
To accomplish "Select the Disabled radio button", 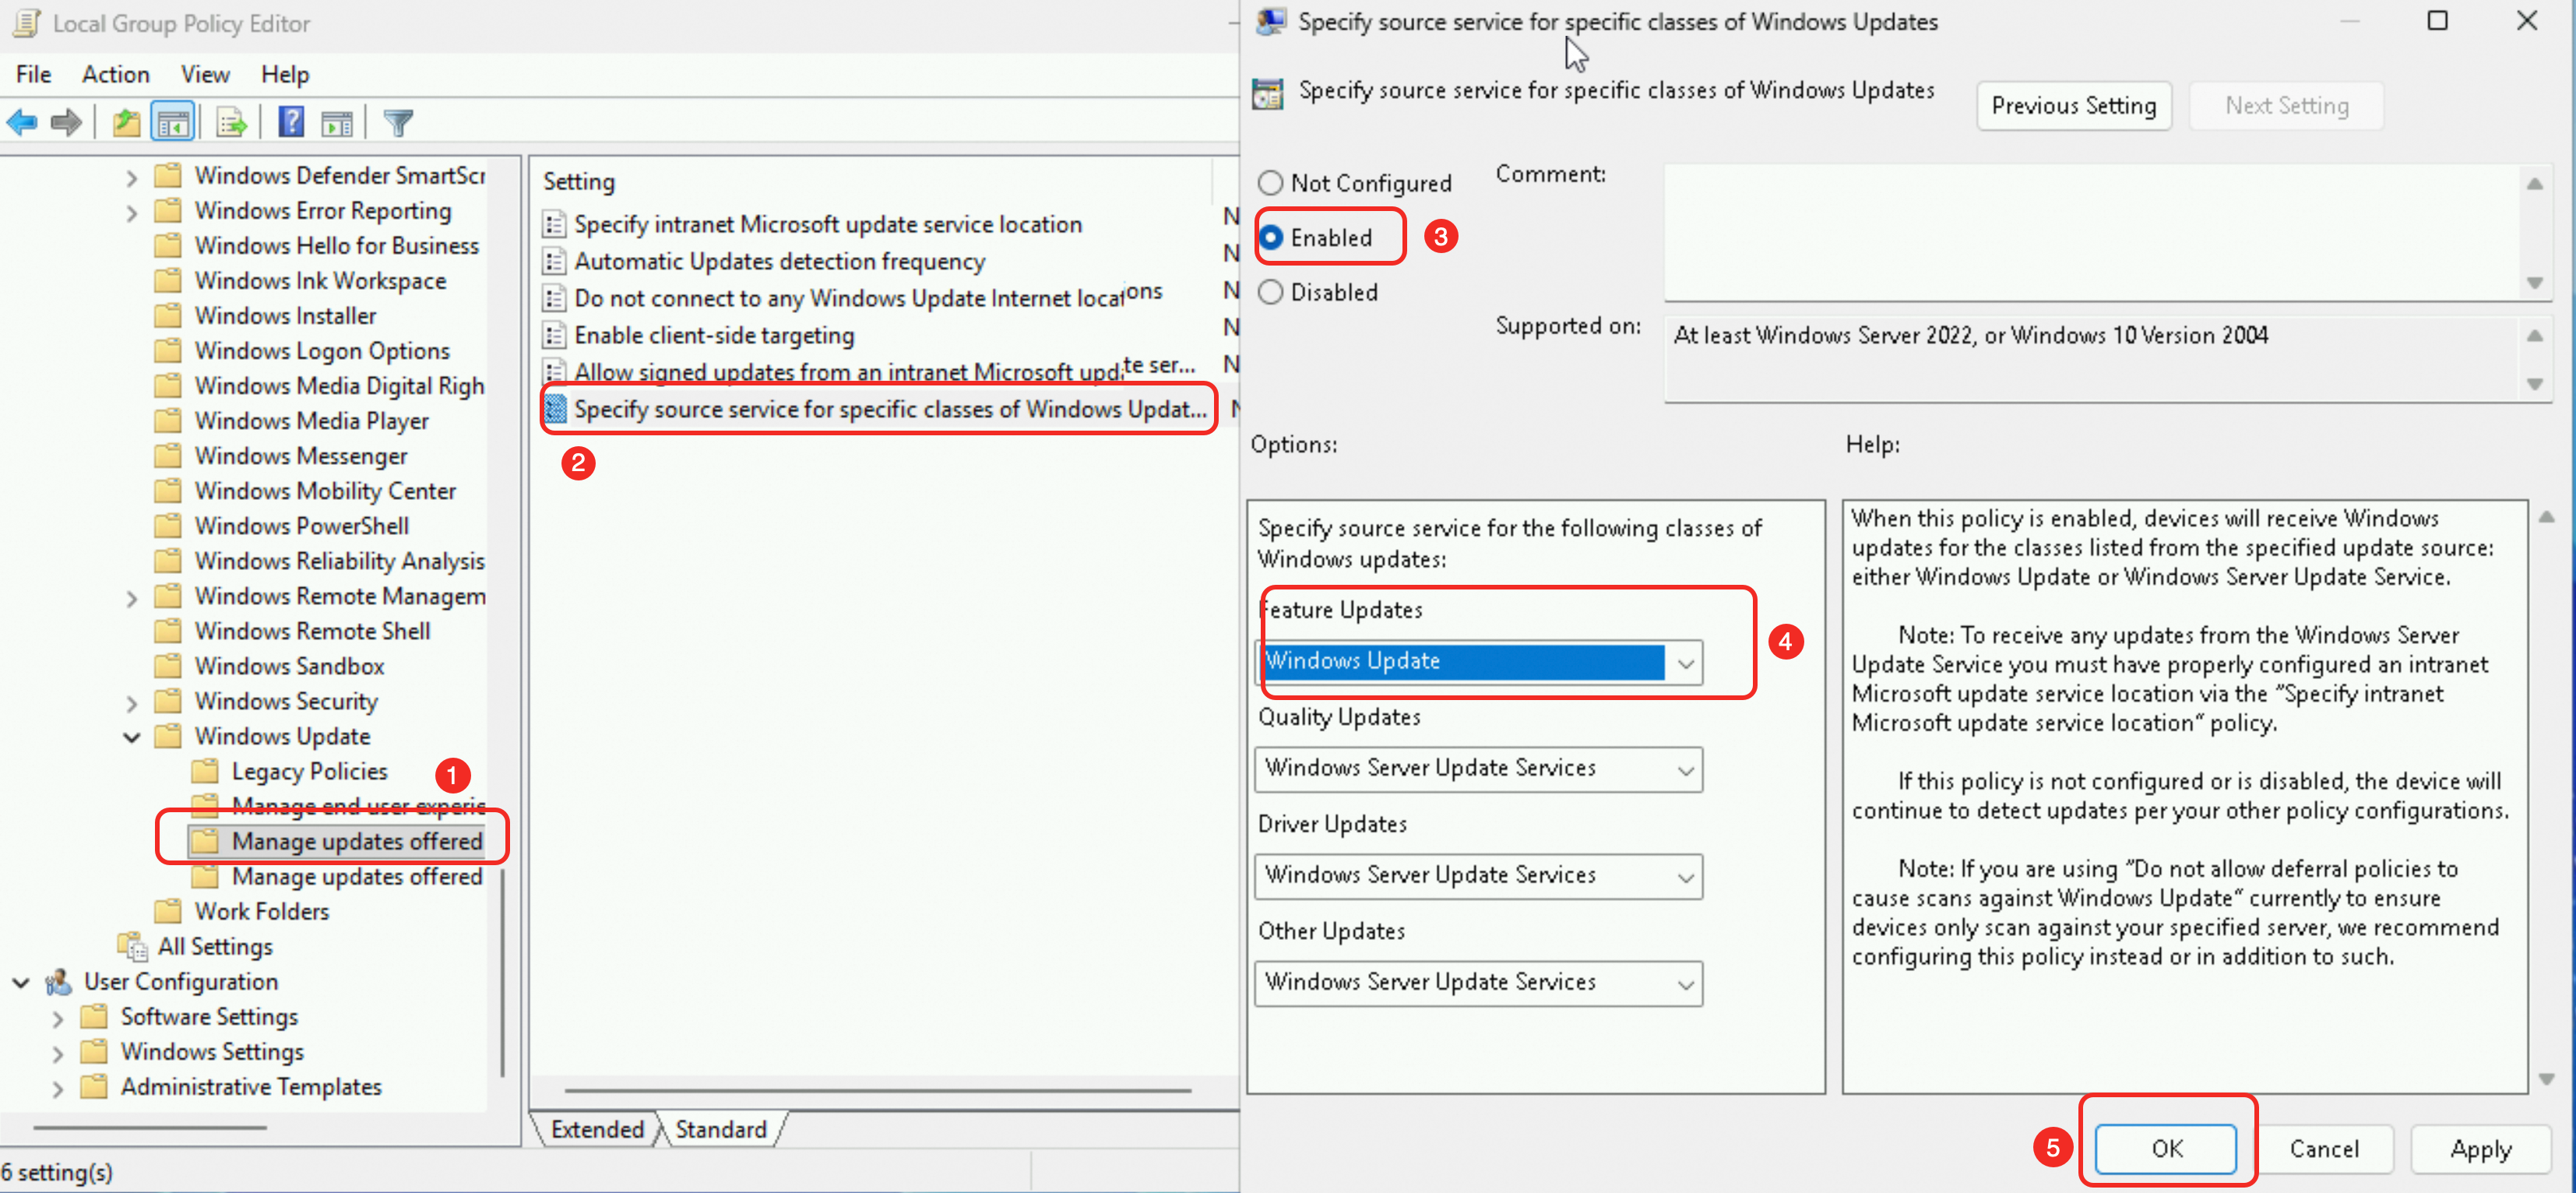I will (x=1270, y=292).
